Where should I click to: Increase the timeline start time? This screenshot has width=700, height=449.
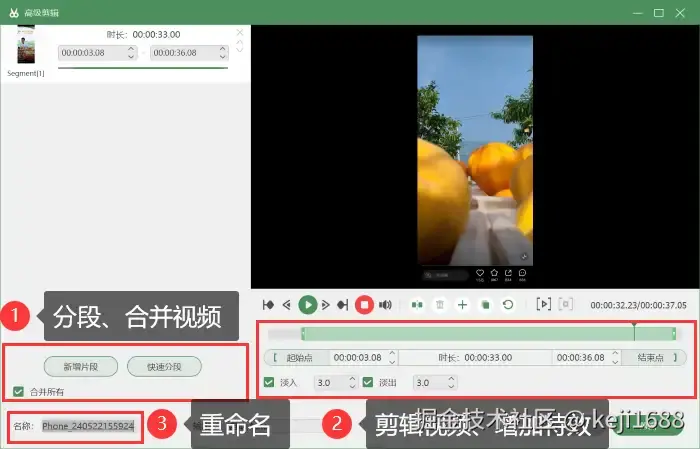tap(392, 353)
